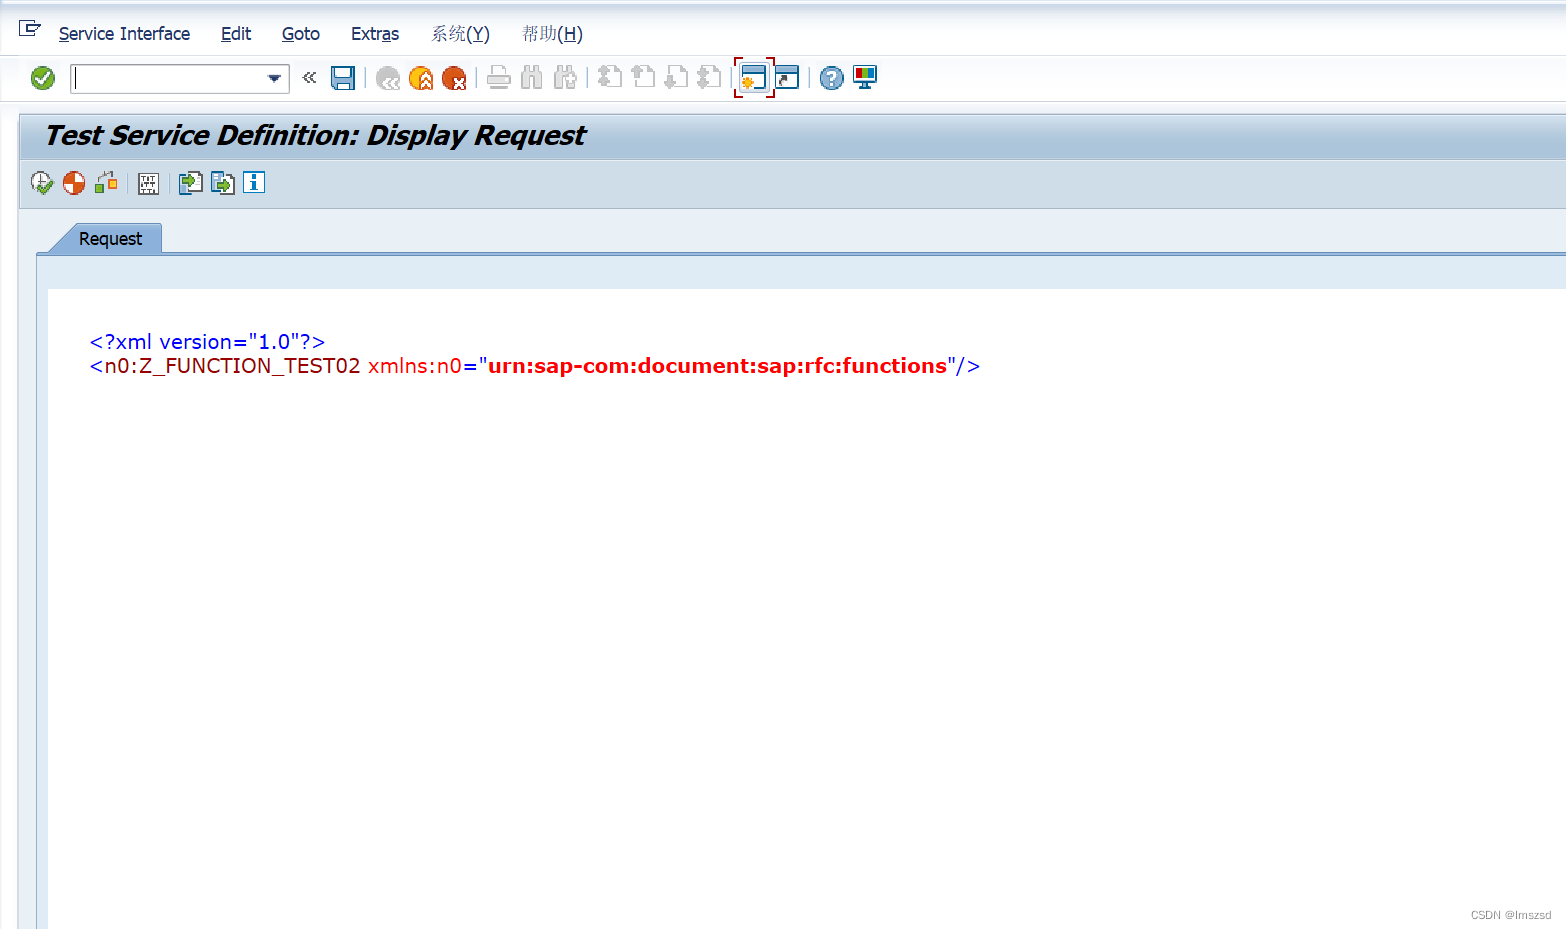Open the command field history dropdown arrow

[275, 78]
